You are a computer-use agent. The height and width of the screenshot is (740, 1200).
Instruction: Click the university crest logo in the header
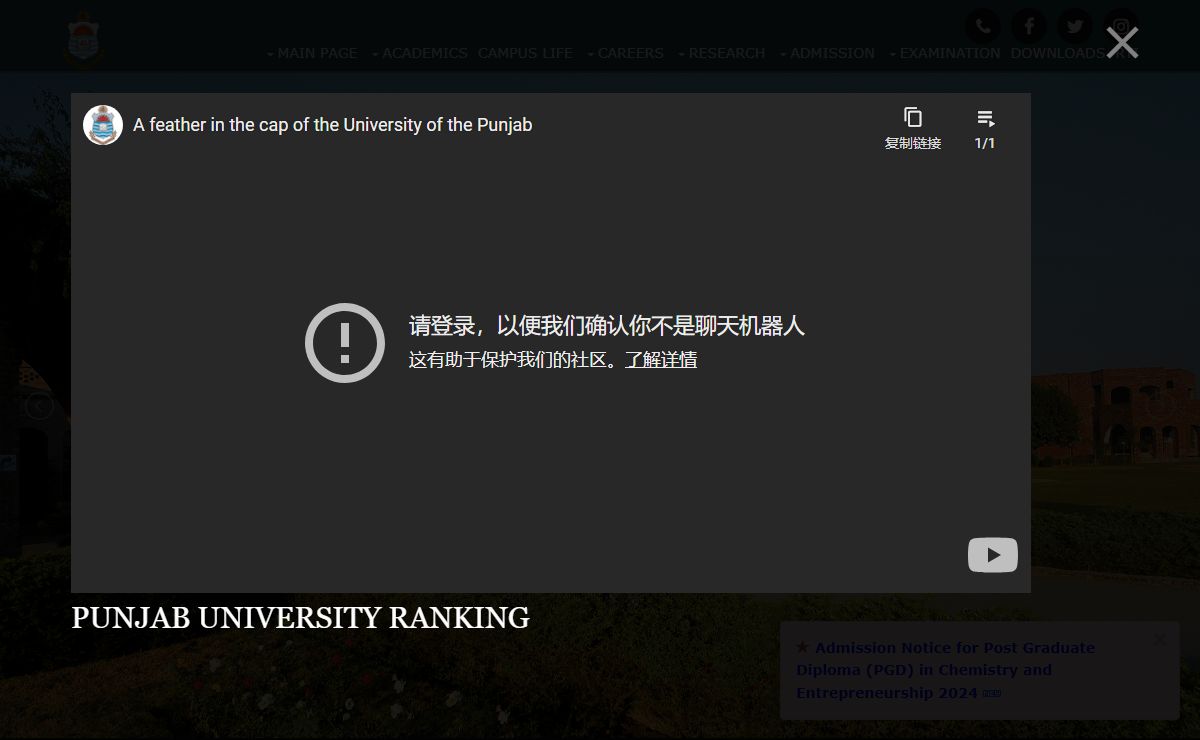coord(84,40)
